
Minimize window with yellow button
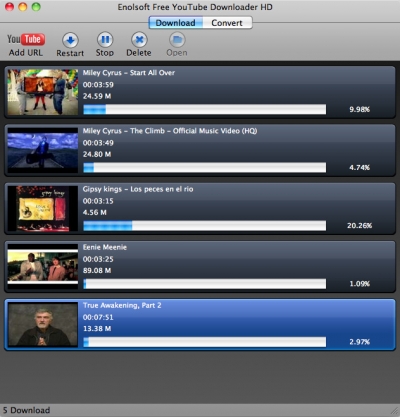[23, 7]
